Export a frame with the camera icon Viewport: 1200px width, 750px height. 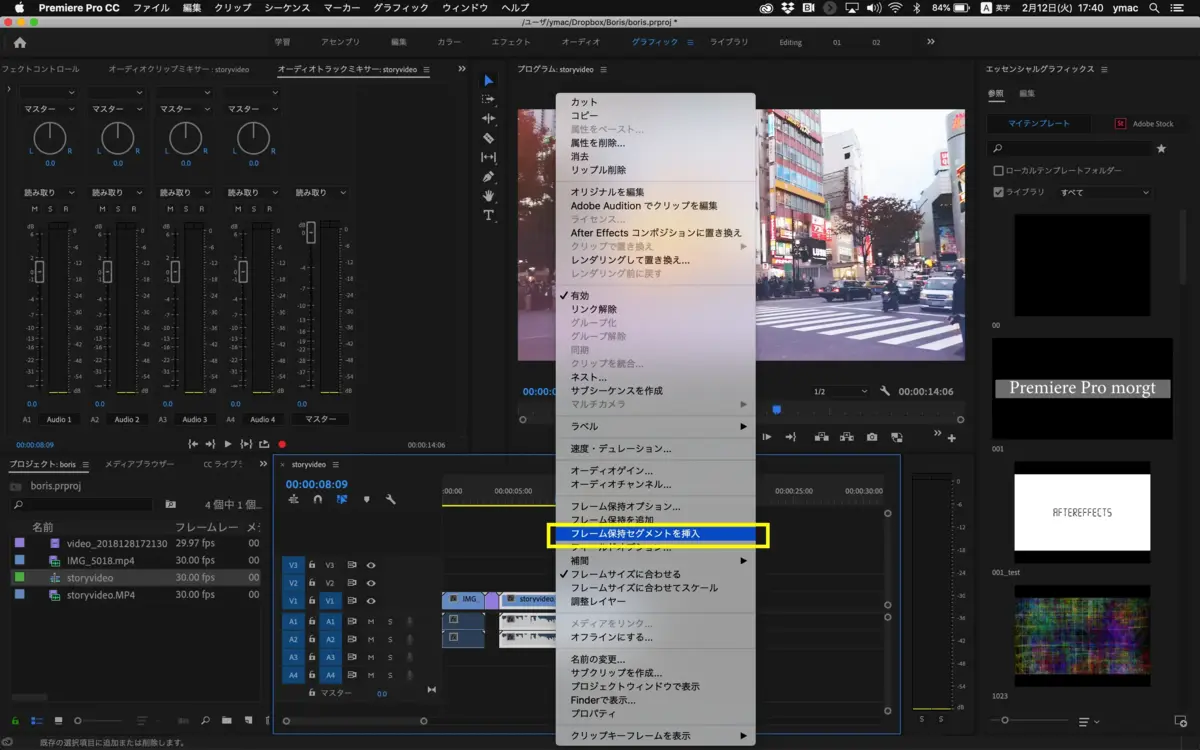pyautogui.click(x=872, y=437)
